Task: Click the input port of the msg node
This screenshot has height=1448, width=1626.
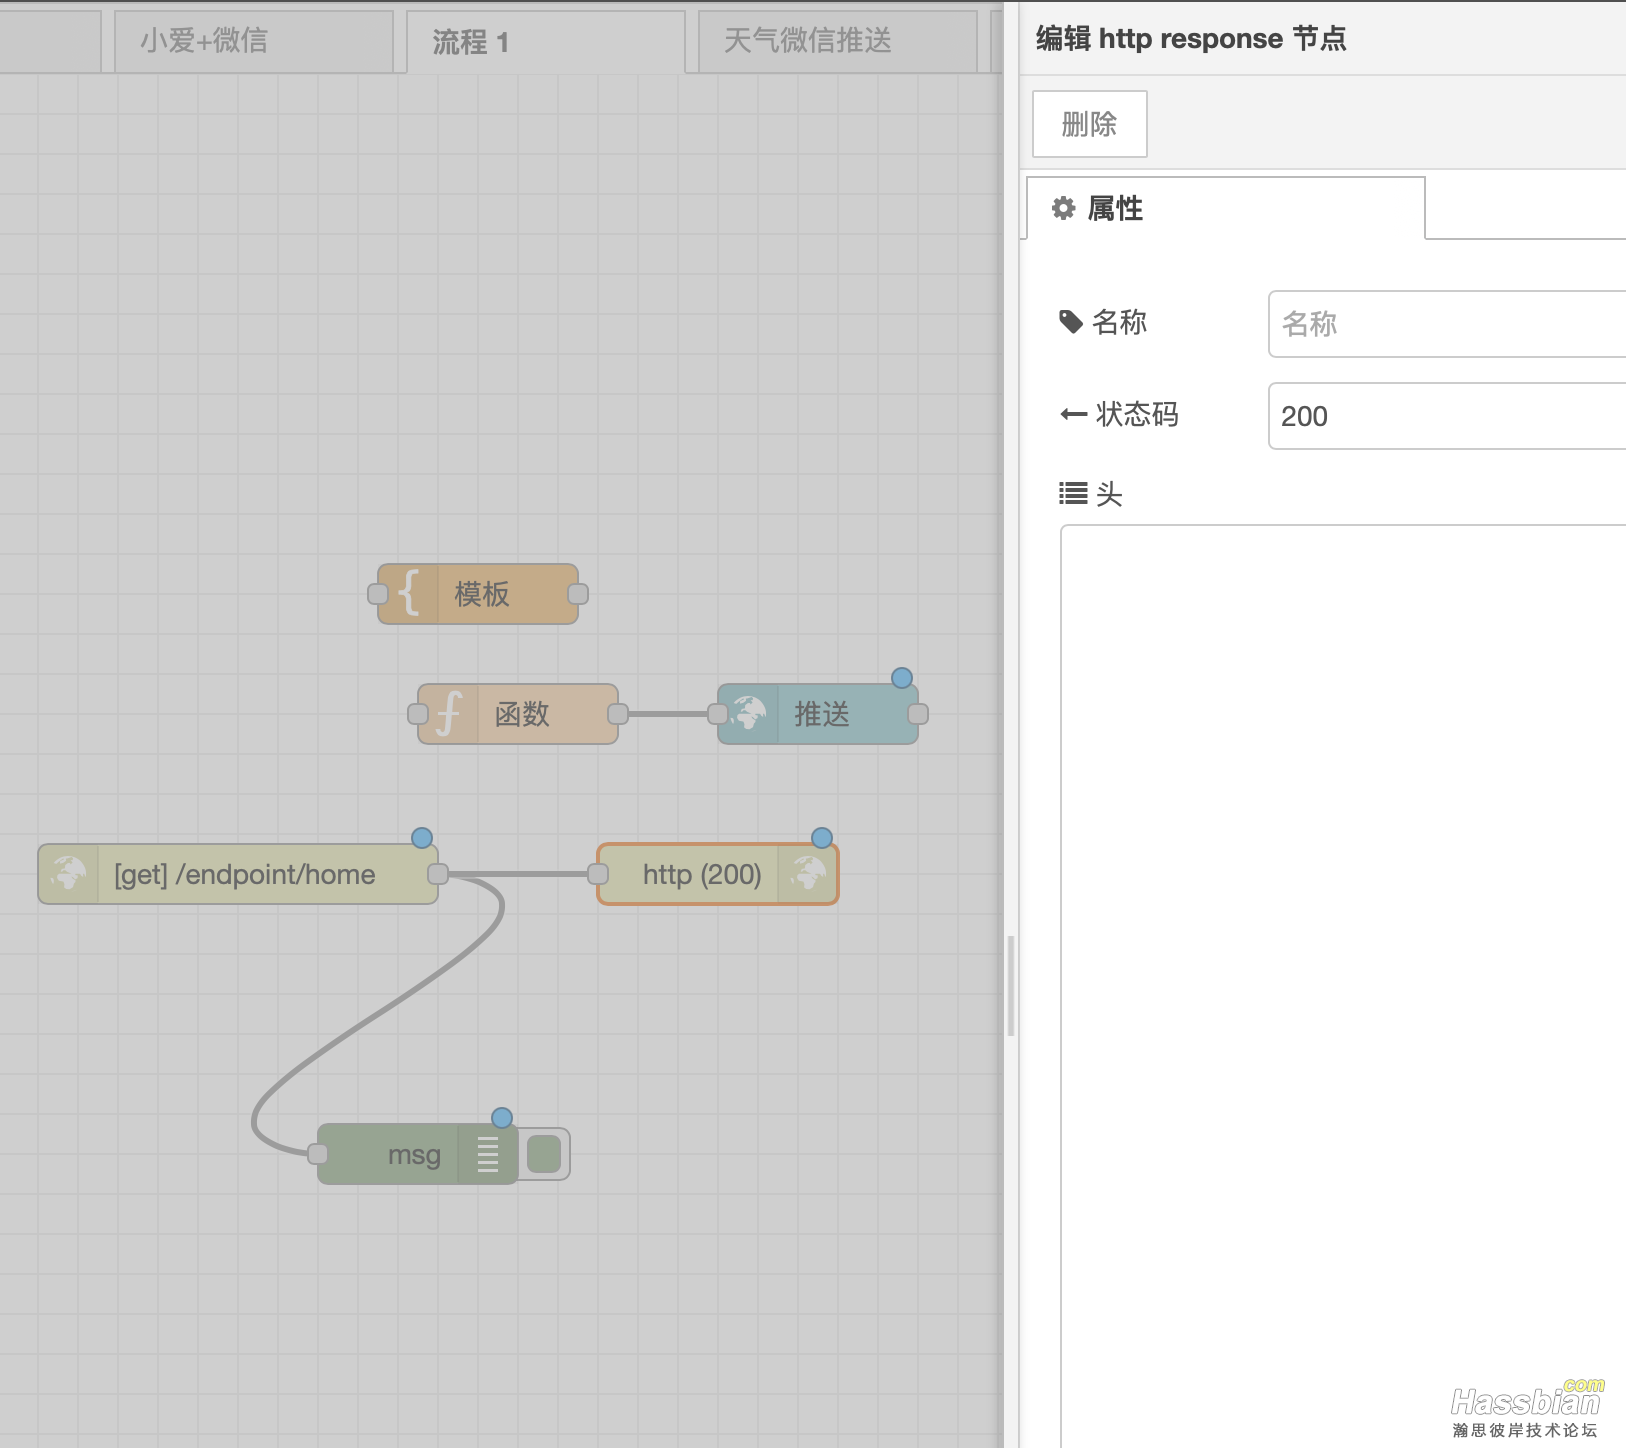Action: point(318,1154)
